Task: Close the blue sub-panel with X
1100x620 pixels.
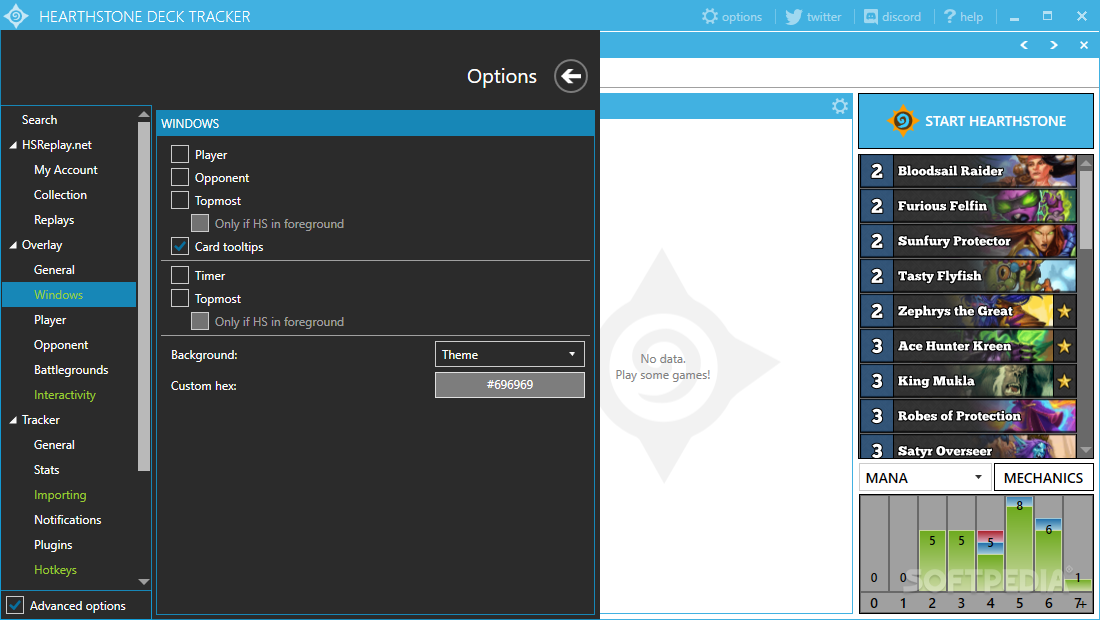Action: point(1084,45)
